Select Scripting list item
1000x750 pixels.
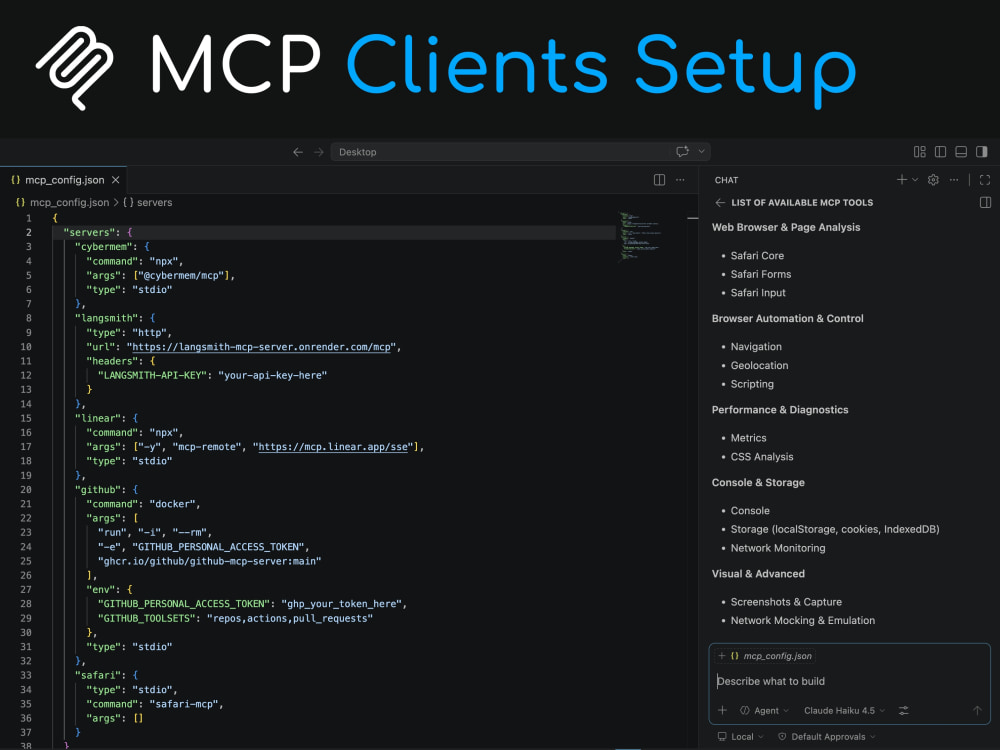tap(752, 384)
